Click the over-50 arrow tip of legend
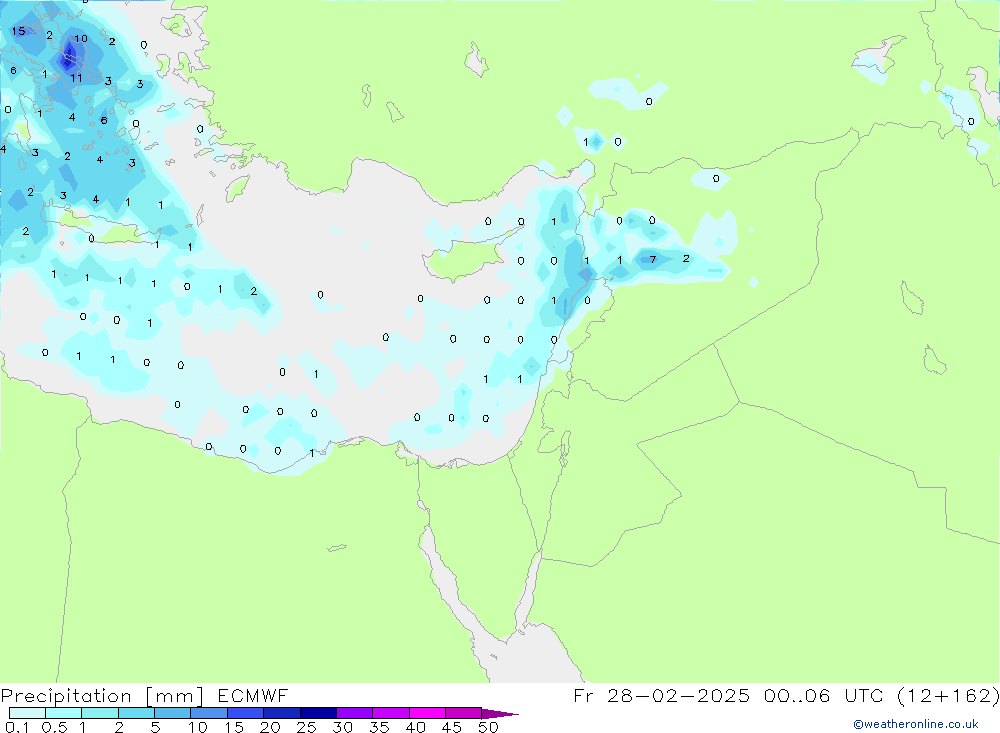 [x=500, y=713]
